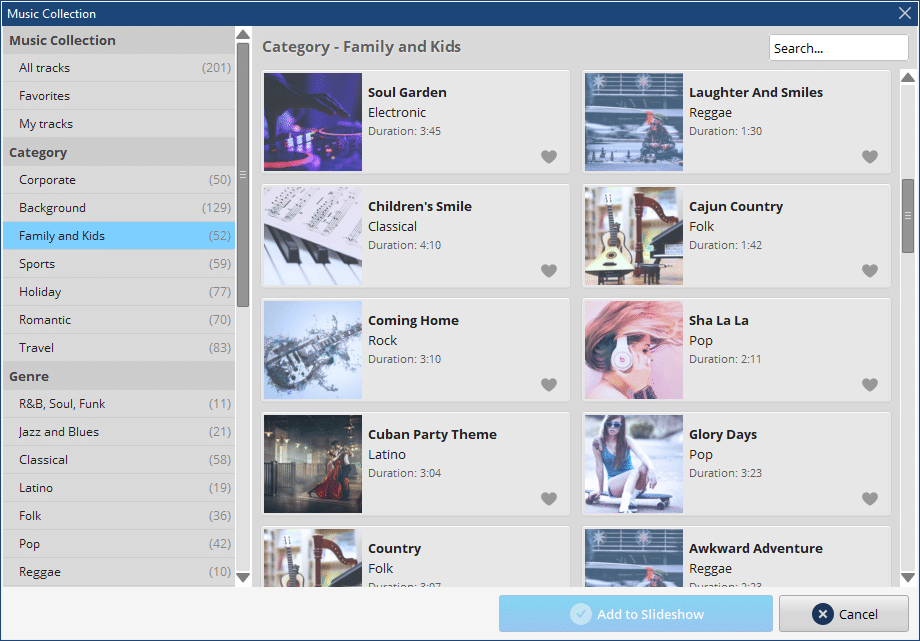Select the Travel category
Image resolution: width=920 pixels, height=641 pixels.
119,348
